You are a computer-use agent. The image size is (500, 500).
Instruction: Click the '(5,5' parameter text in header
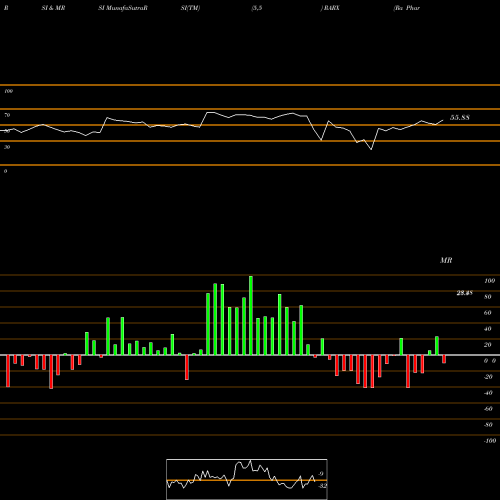pyautogui.click(x=257, y=8)
